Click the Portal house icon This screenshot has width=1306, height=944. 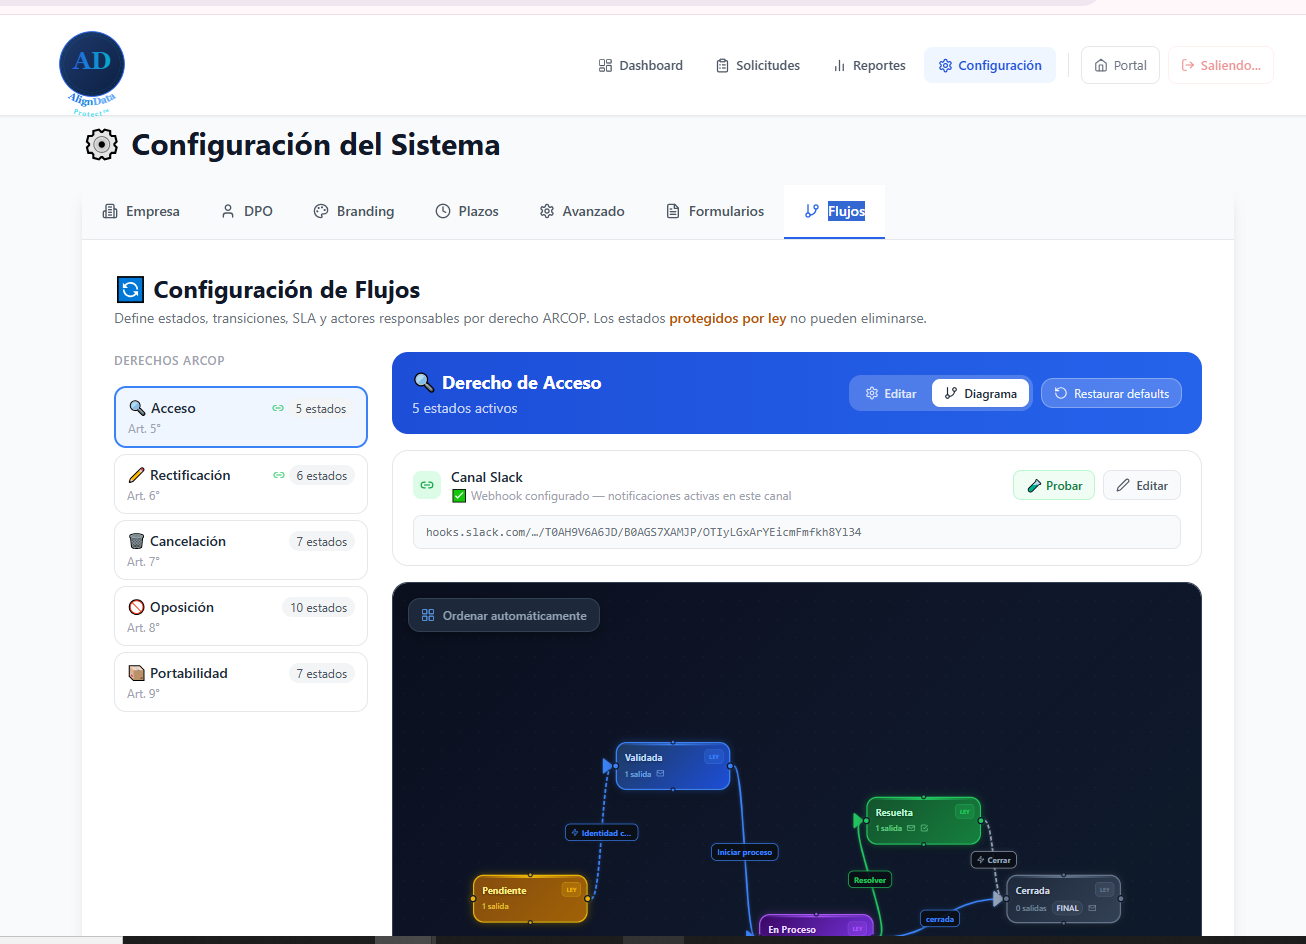pos(1101,65)
